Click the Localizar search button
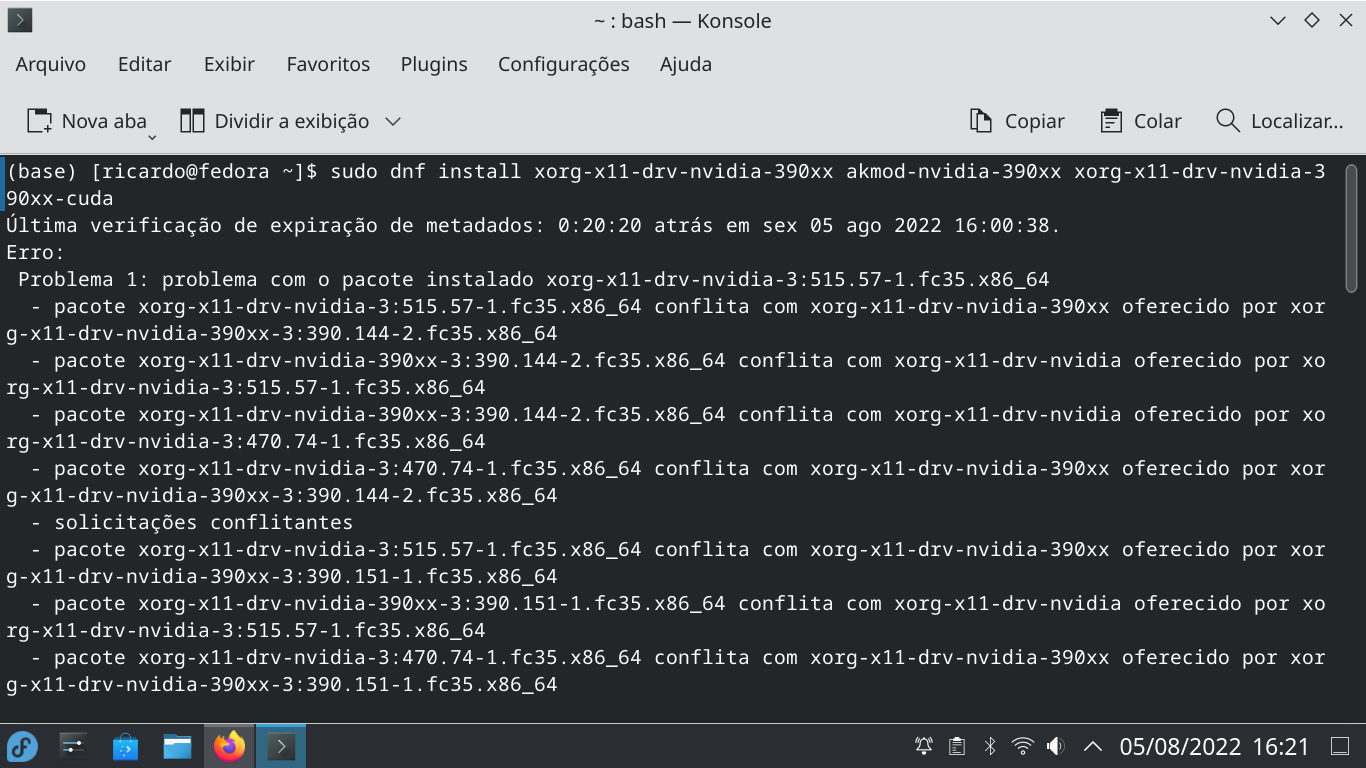1366x768 pixels. 1280,121
